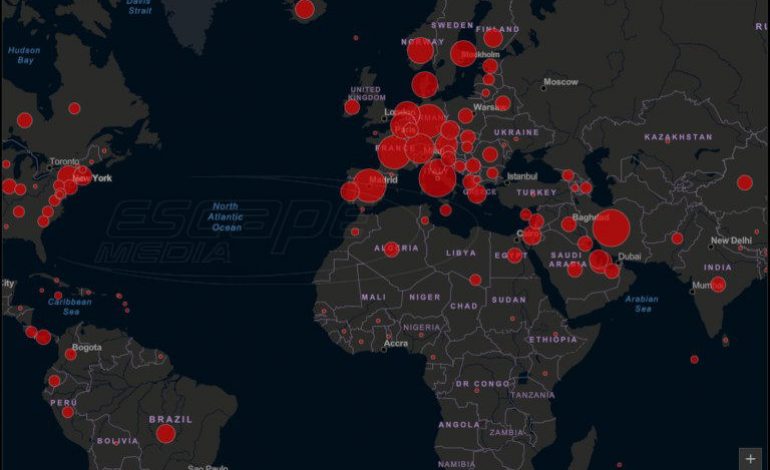This screenshot has width=770, height=470.
Task: Click the Davis Strait label
Action: (139, 7)
